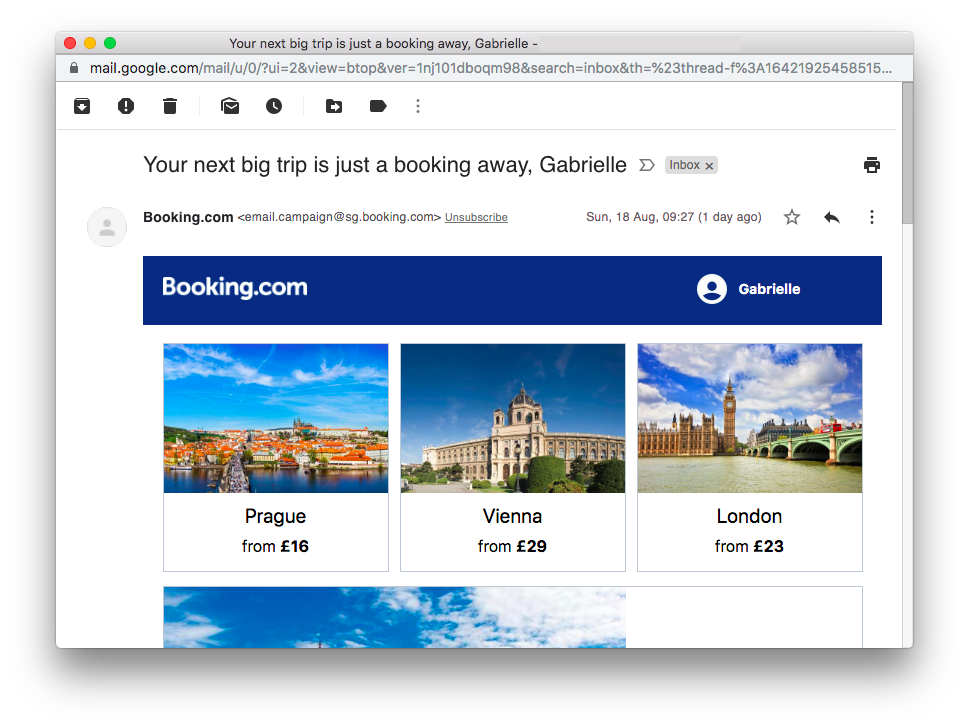Open the Labels icon in toolbar
This screenshot has height=728, width=969.
point(378,106)
